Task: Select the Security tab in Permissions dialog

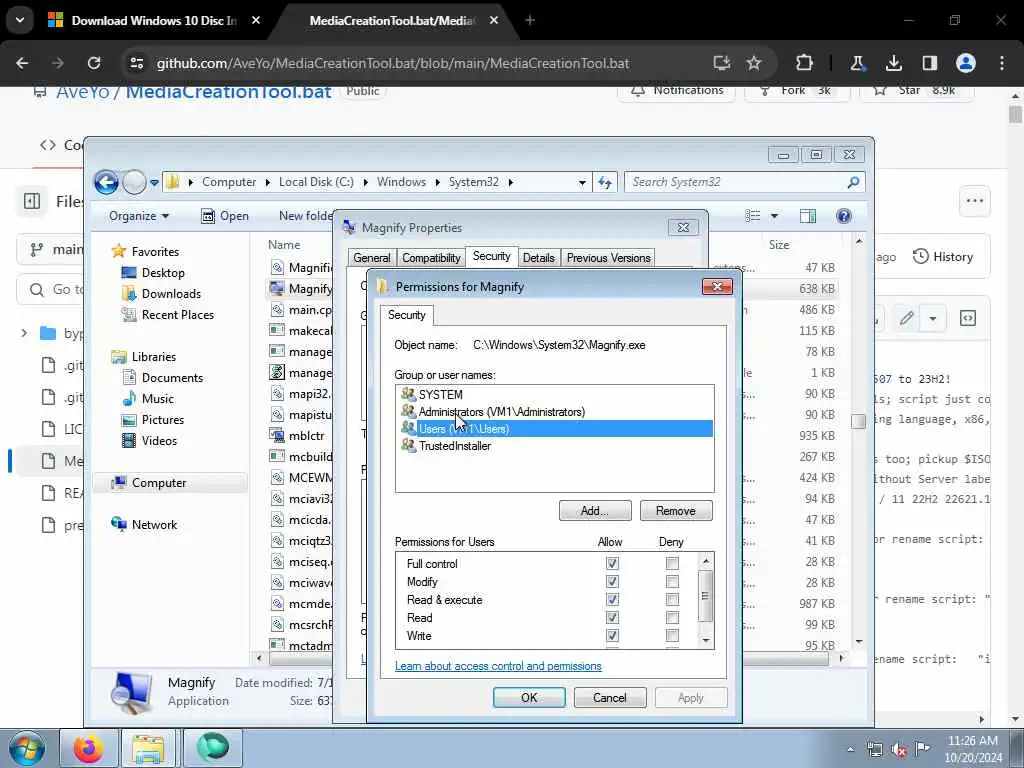Action: coord(406,315)
